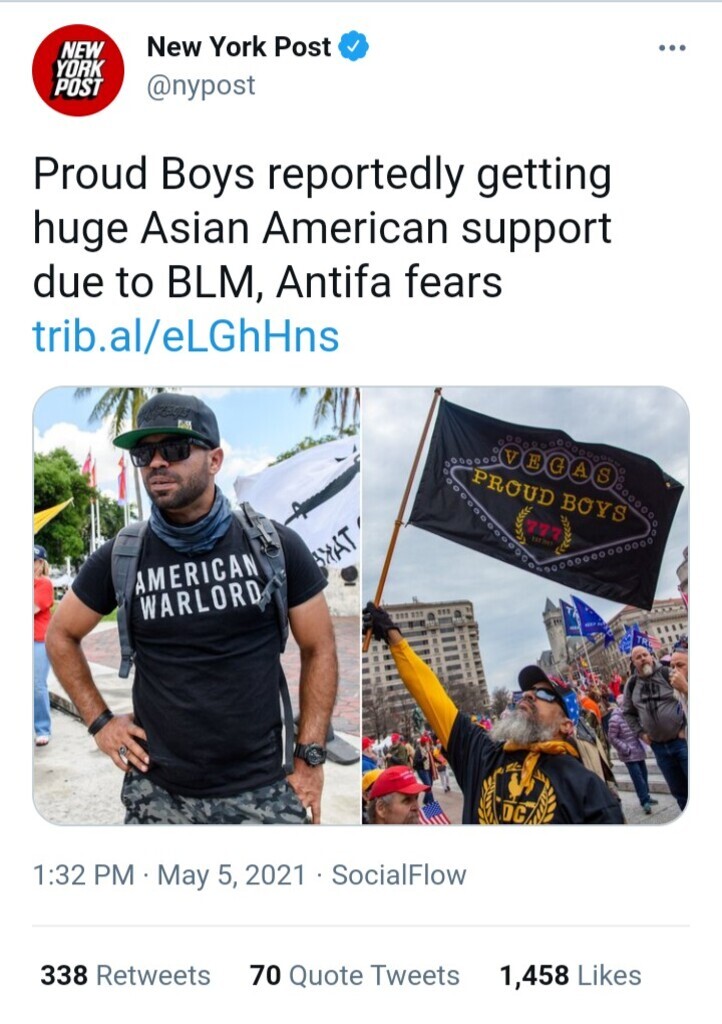Click the tweet headline text
This screenshot has height=1024, width=722.
[x=322, y=229]
